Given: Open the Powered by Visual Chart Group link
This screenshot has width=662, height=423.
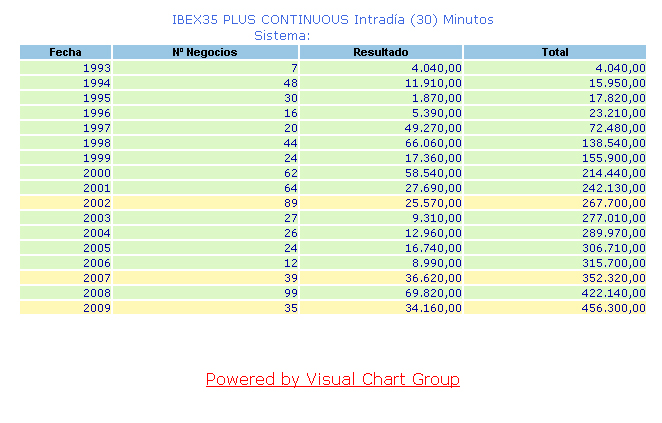Looking at the screenshot, I should (332, 380).
